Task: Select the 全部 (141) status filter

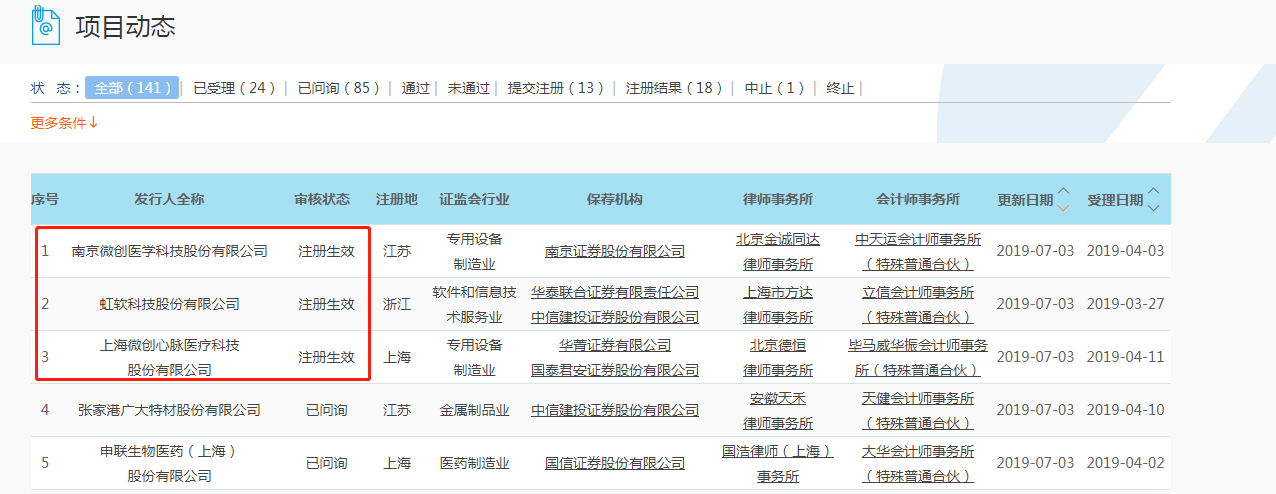Action: pos(132,88)
